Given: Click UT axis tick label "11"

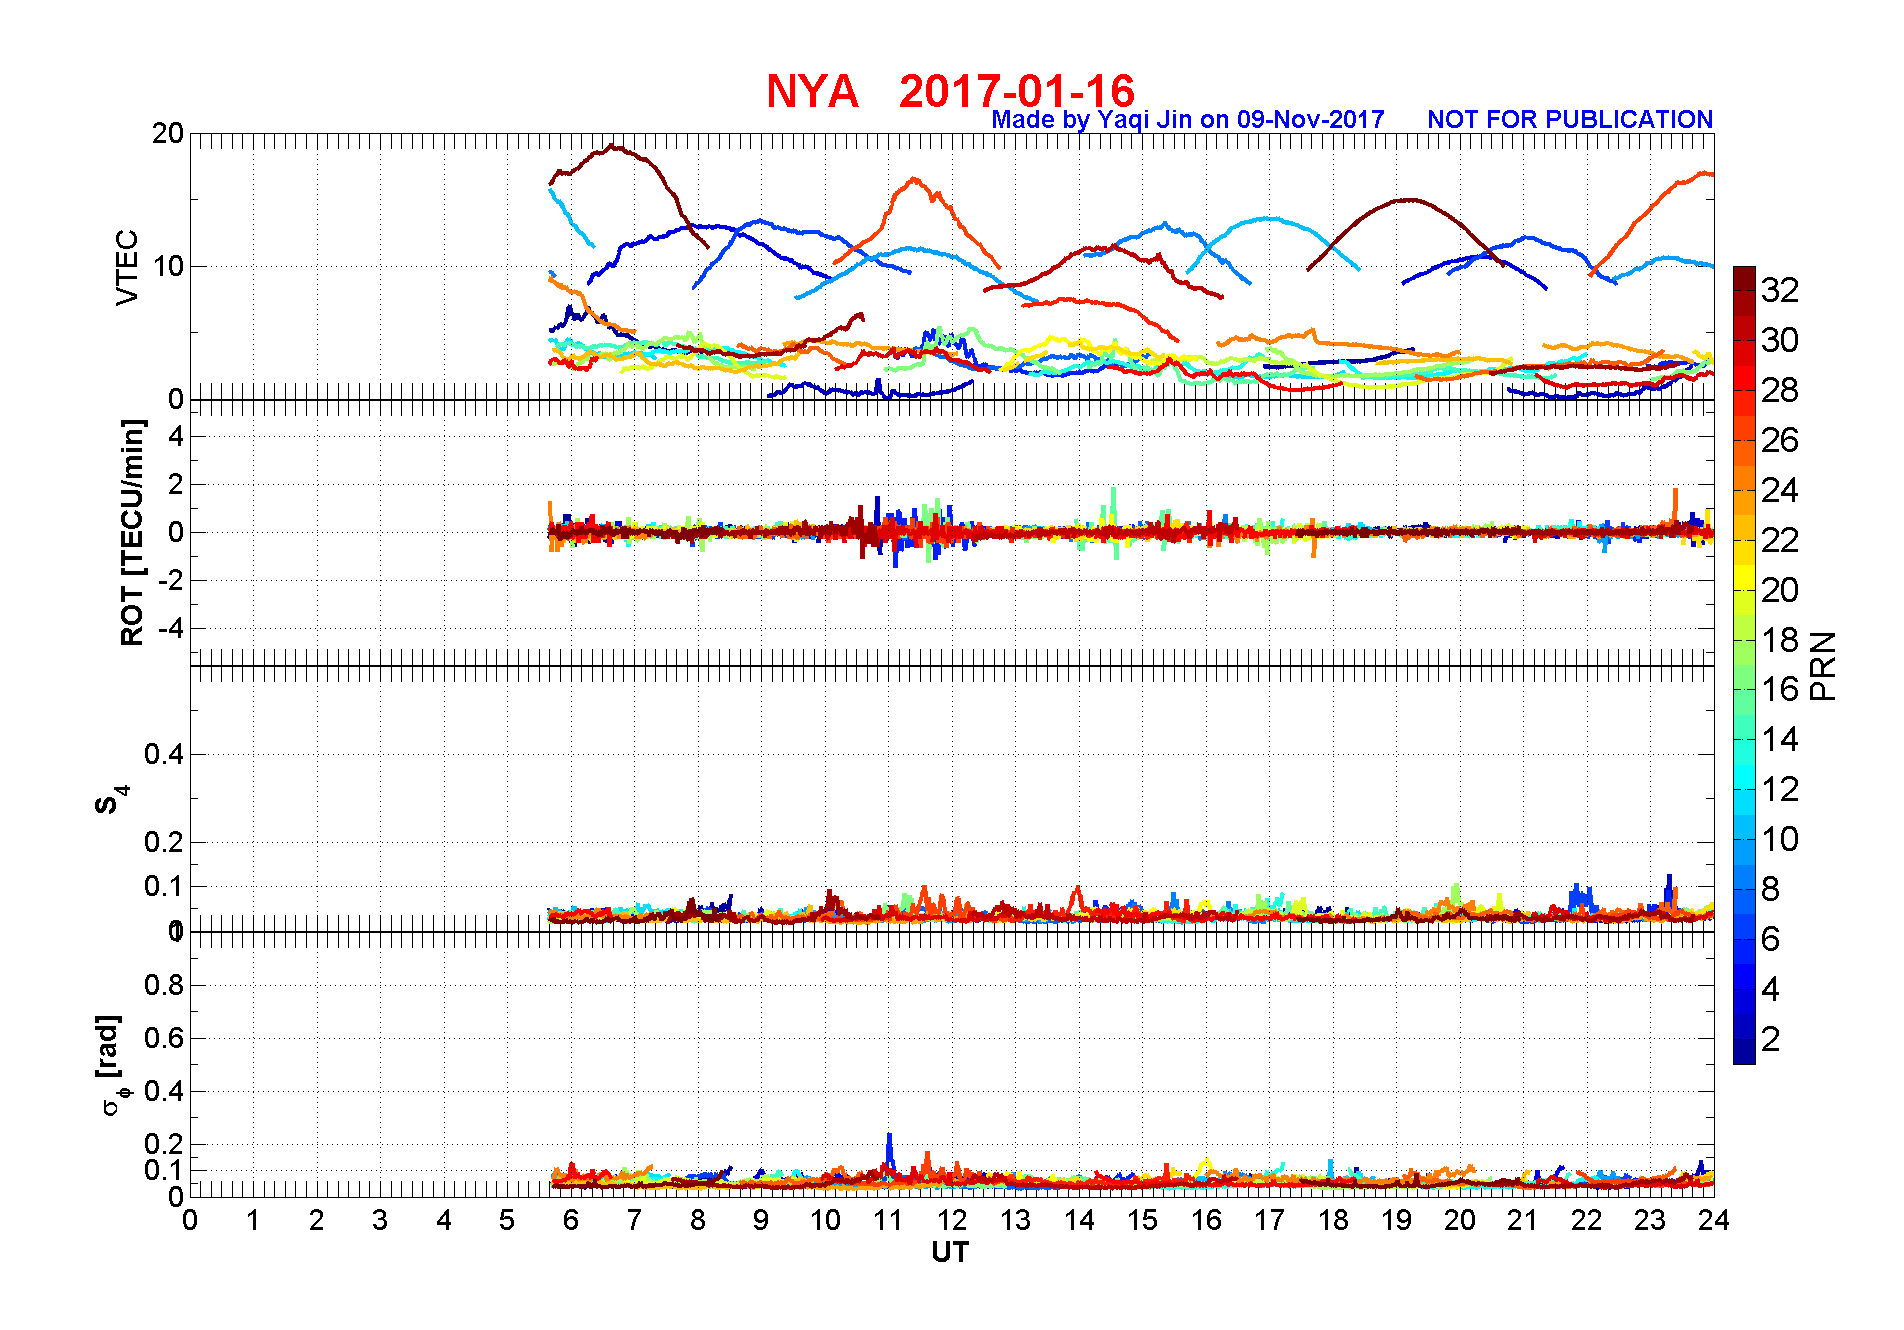Looking at the screenshot, I should 888,1220.
